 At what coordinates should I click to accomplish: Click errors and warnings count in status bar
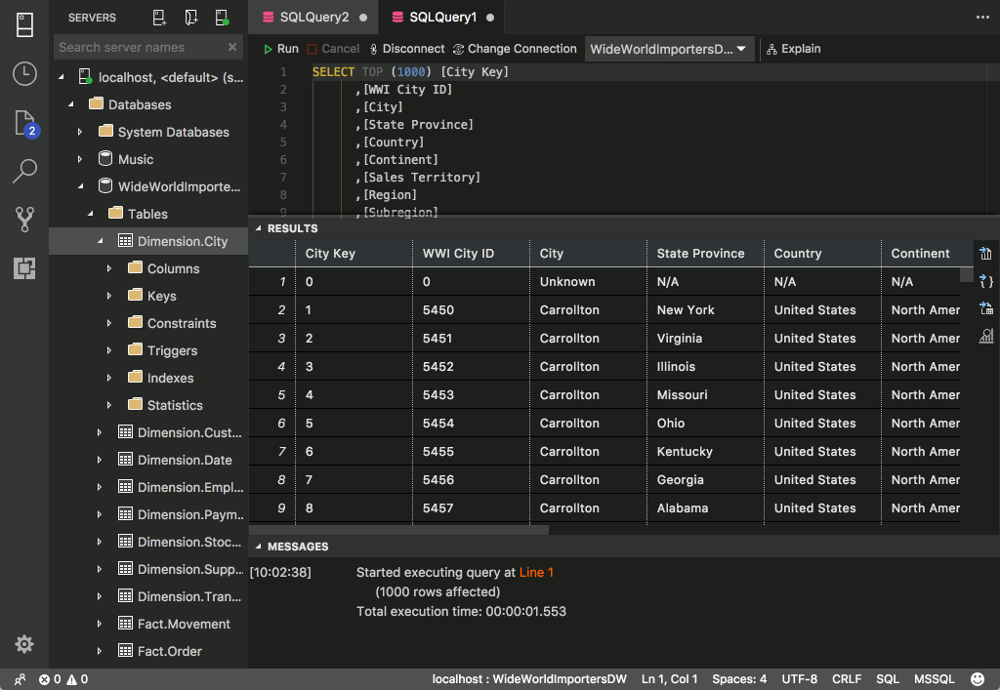click(x=63, y=679)
